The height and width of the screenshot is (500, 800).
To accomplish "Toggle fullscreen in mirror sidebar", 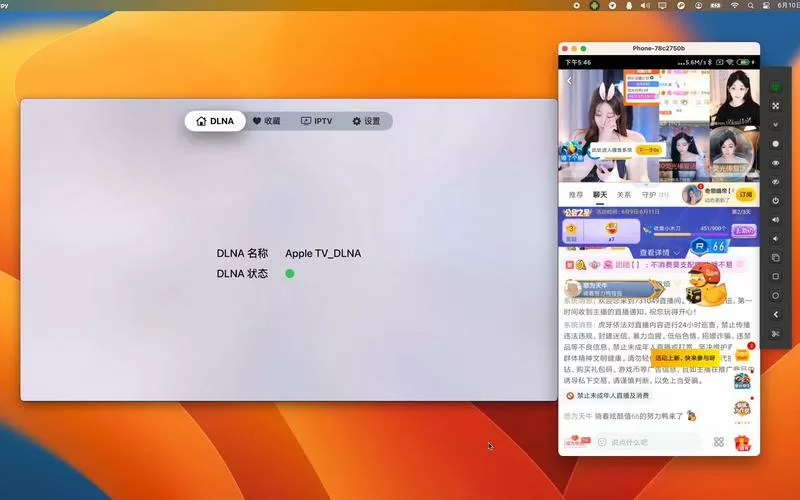I will [x=776, y=106].
